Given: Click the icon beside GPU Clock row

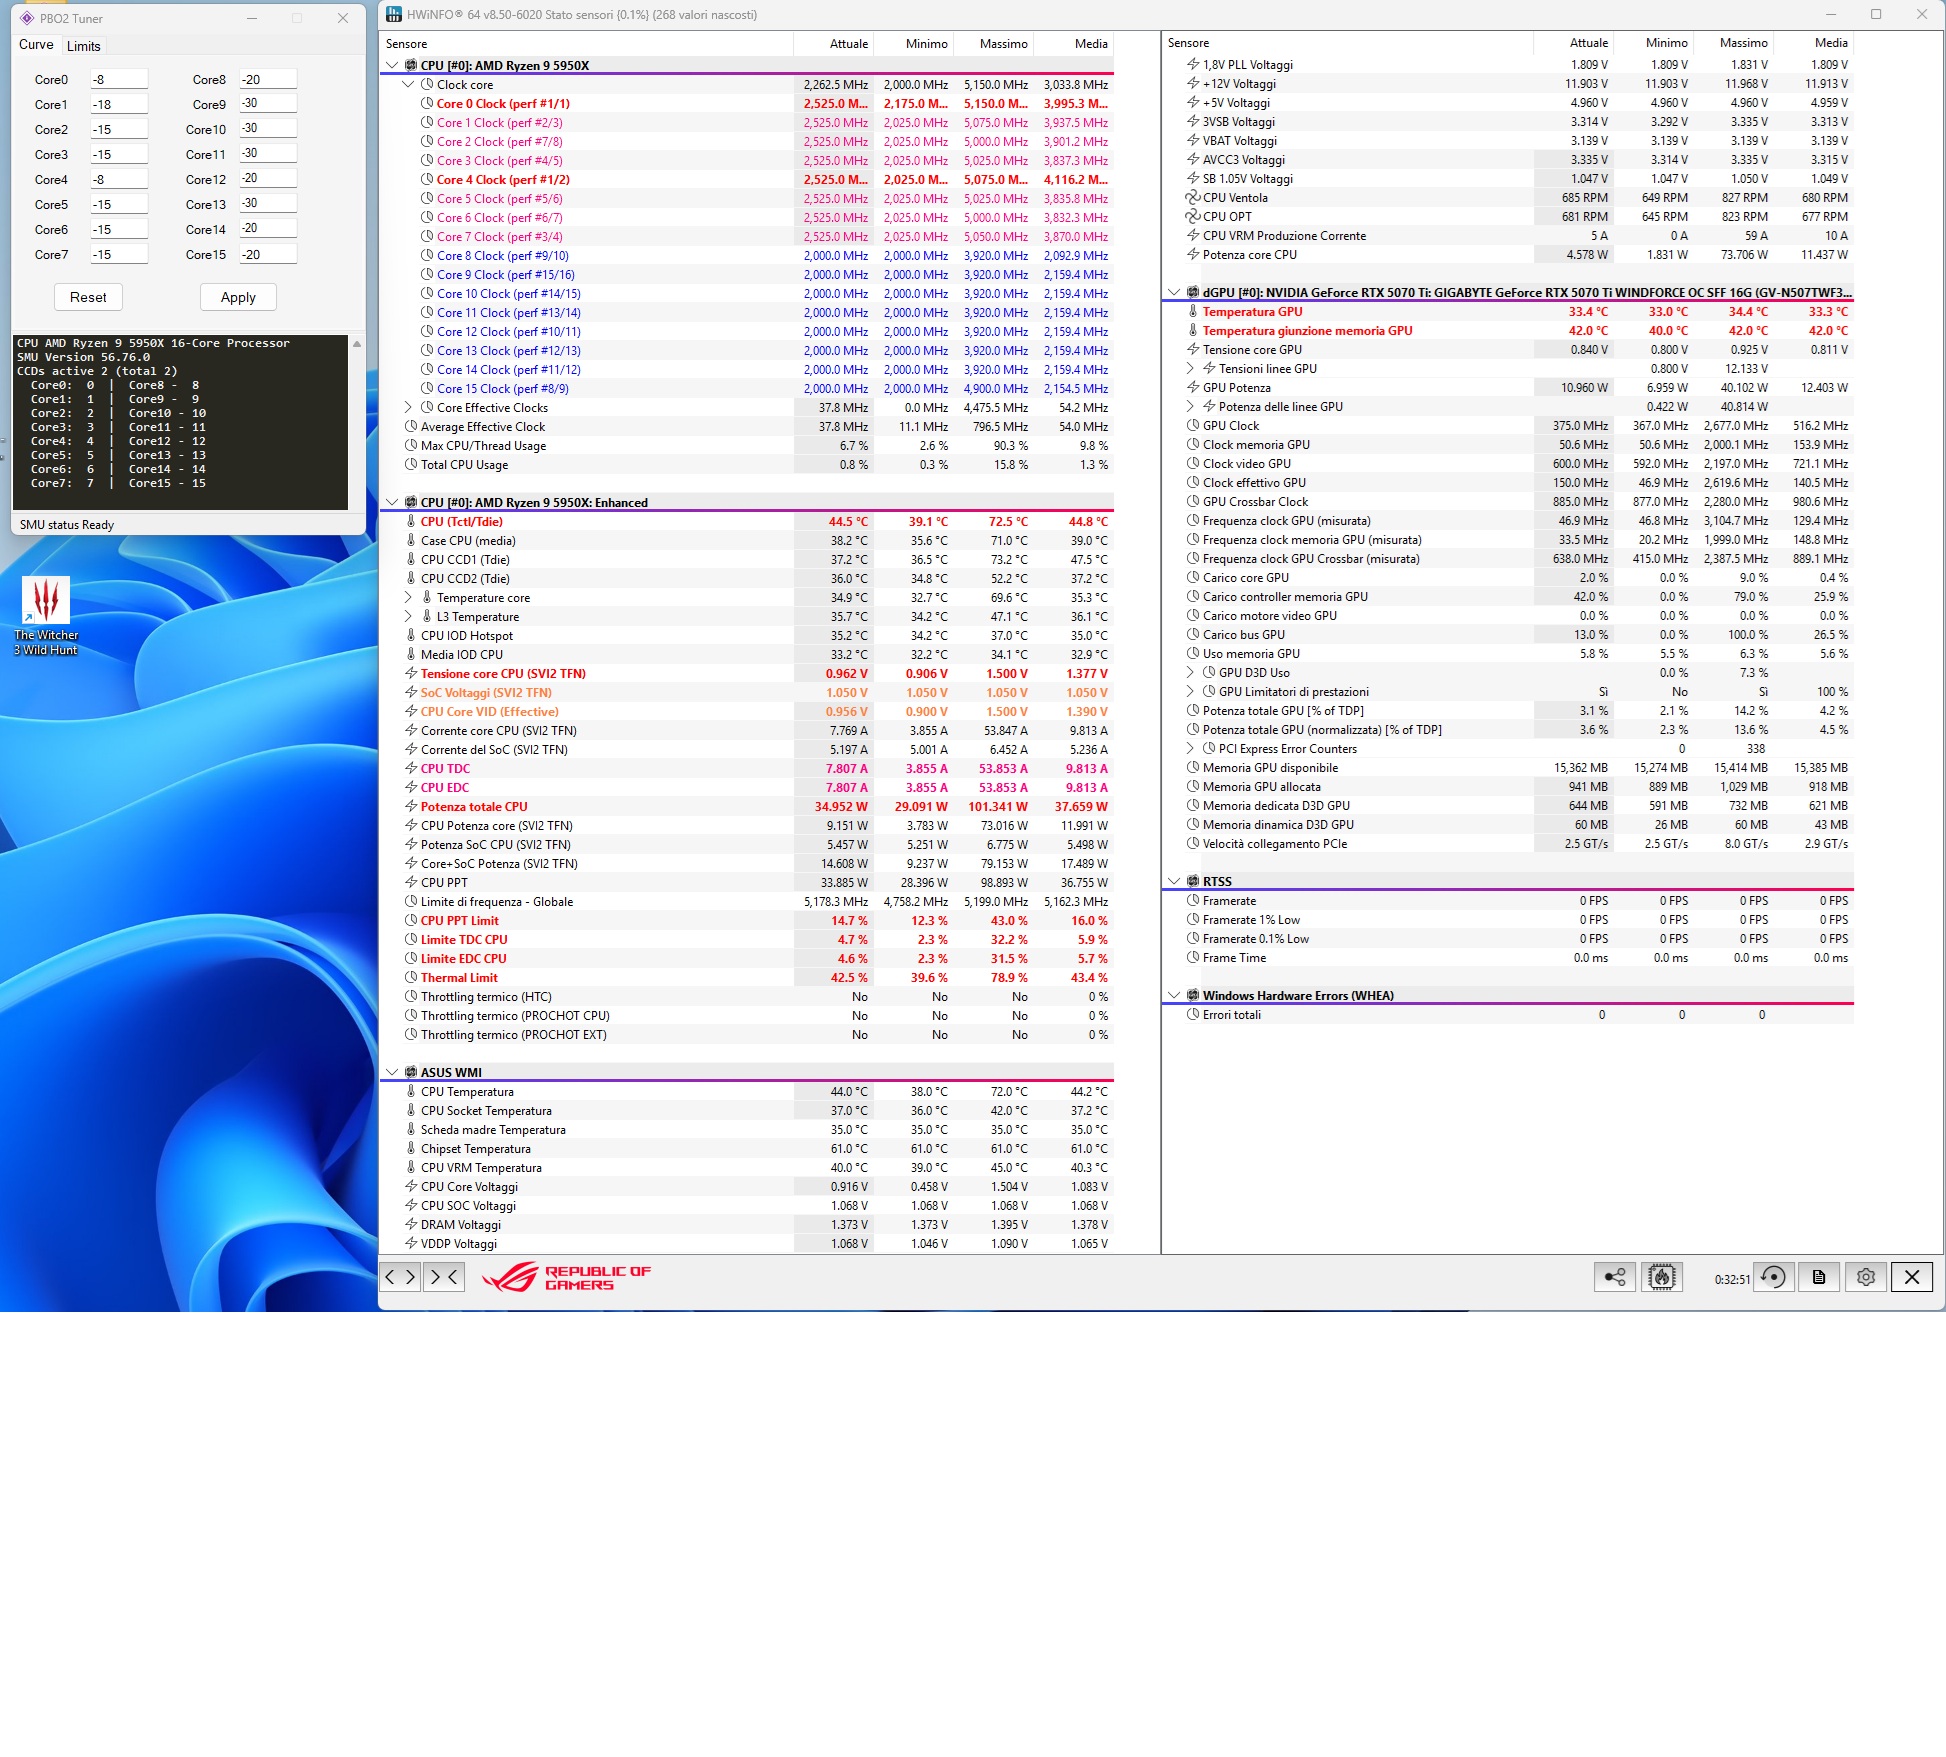Looking at the screenshot, I should 1192,426.
